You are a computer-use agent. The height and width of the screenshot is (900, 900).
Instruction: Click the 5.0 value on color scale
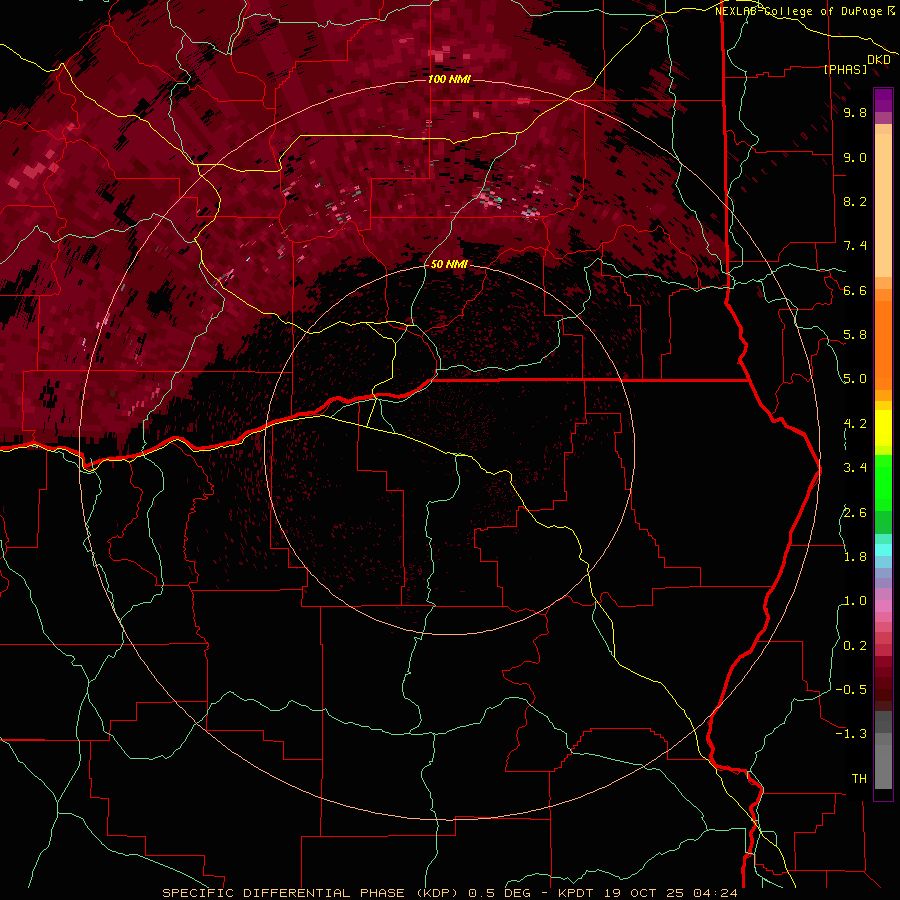click(x=855, y=379)
